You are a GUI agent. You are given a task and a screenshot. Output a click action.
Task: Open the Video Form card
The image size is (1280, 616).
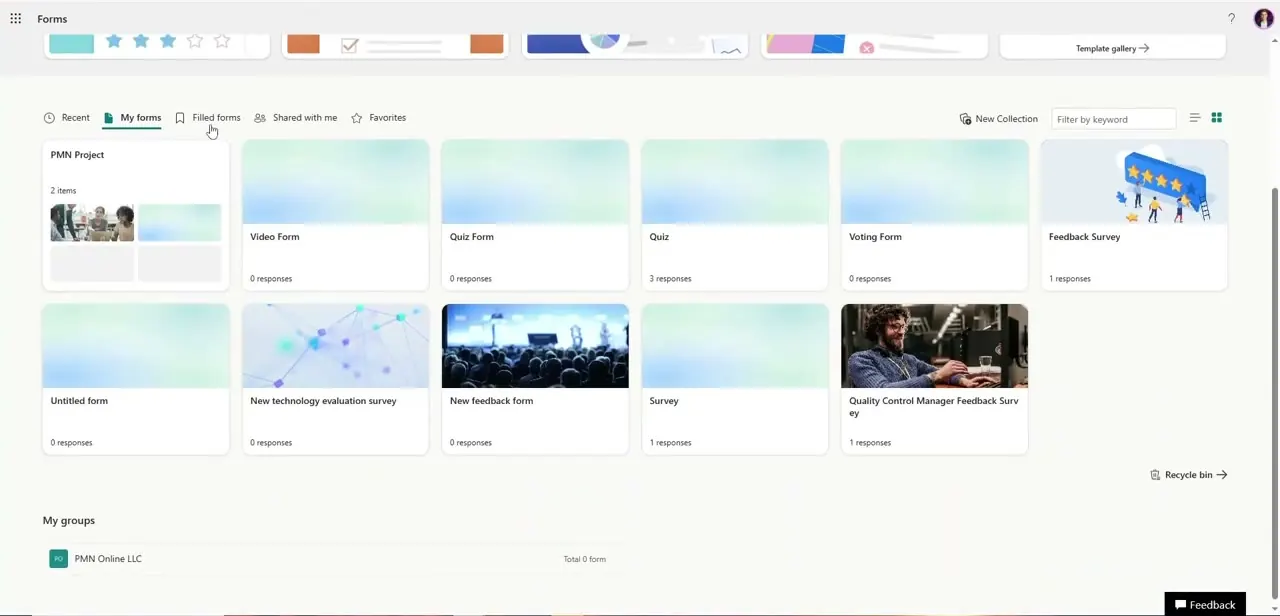335,216
